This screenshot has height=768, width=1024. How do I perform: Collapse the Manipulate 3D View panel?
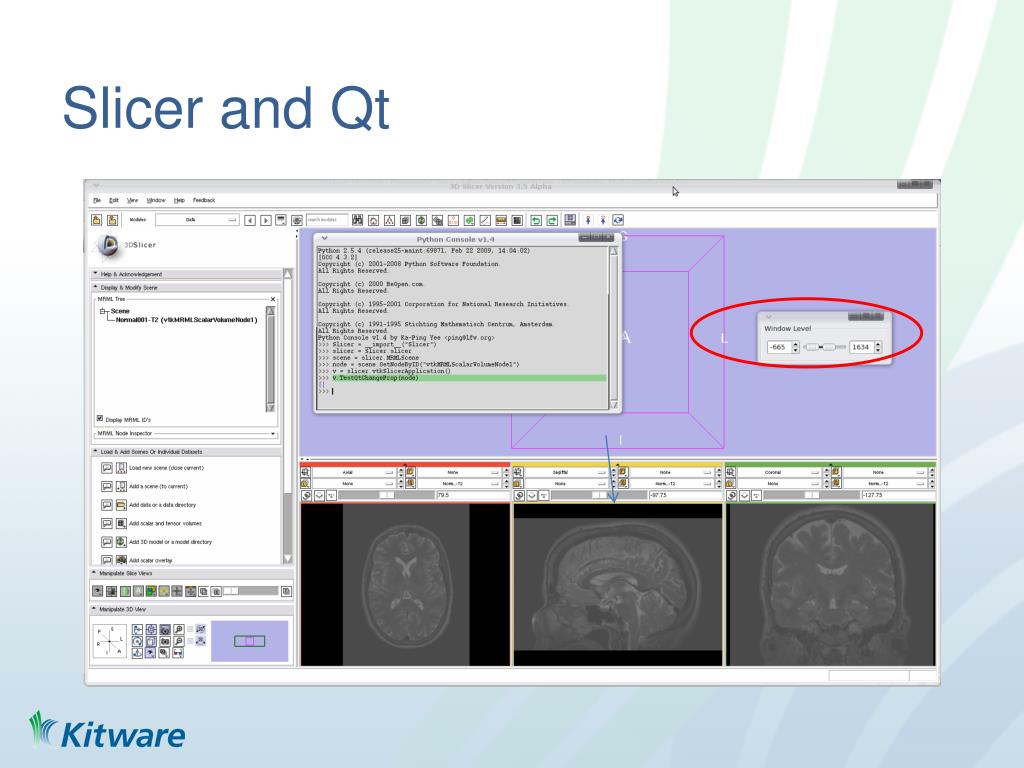[191, 609]
